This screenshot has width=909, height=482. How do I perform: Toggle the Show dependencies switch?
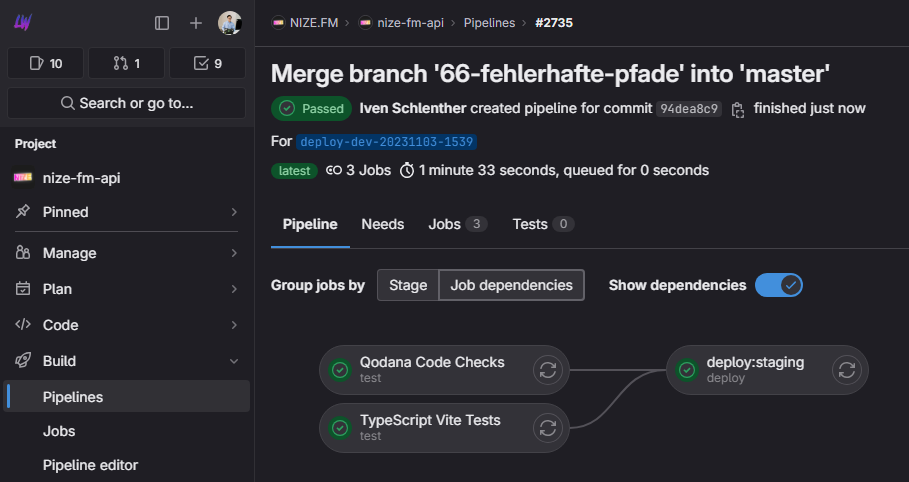(778, 285)
